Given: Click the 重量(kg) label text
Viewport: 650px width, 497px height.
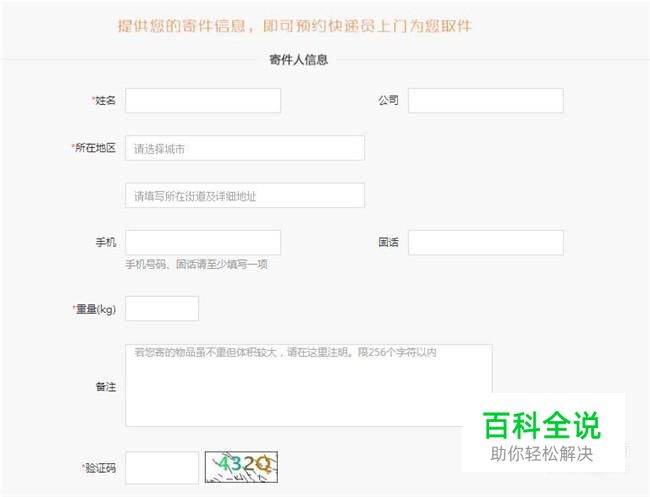Looking at the screenshot, I should pyautogui.click(x=94, y=309).
